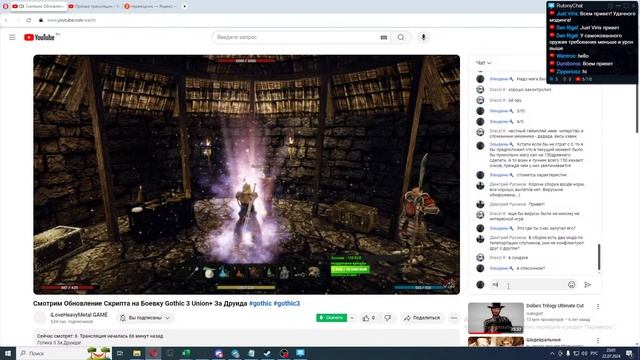Screen dimensions: 640x360
Task: Click the taskbar clock and date
Action: click(611, 353)
